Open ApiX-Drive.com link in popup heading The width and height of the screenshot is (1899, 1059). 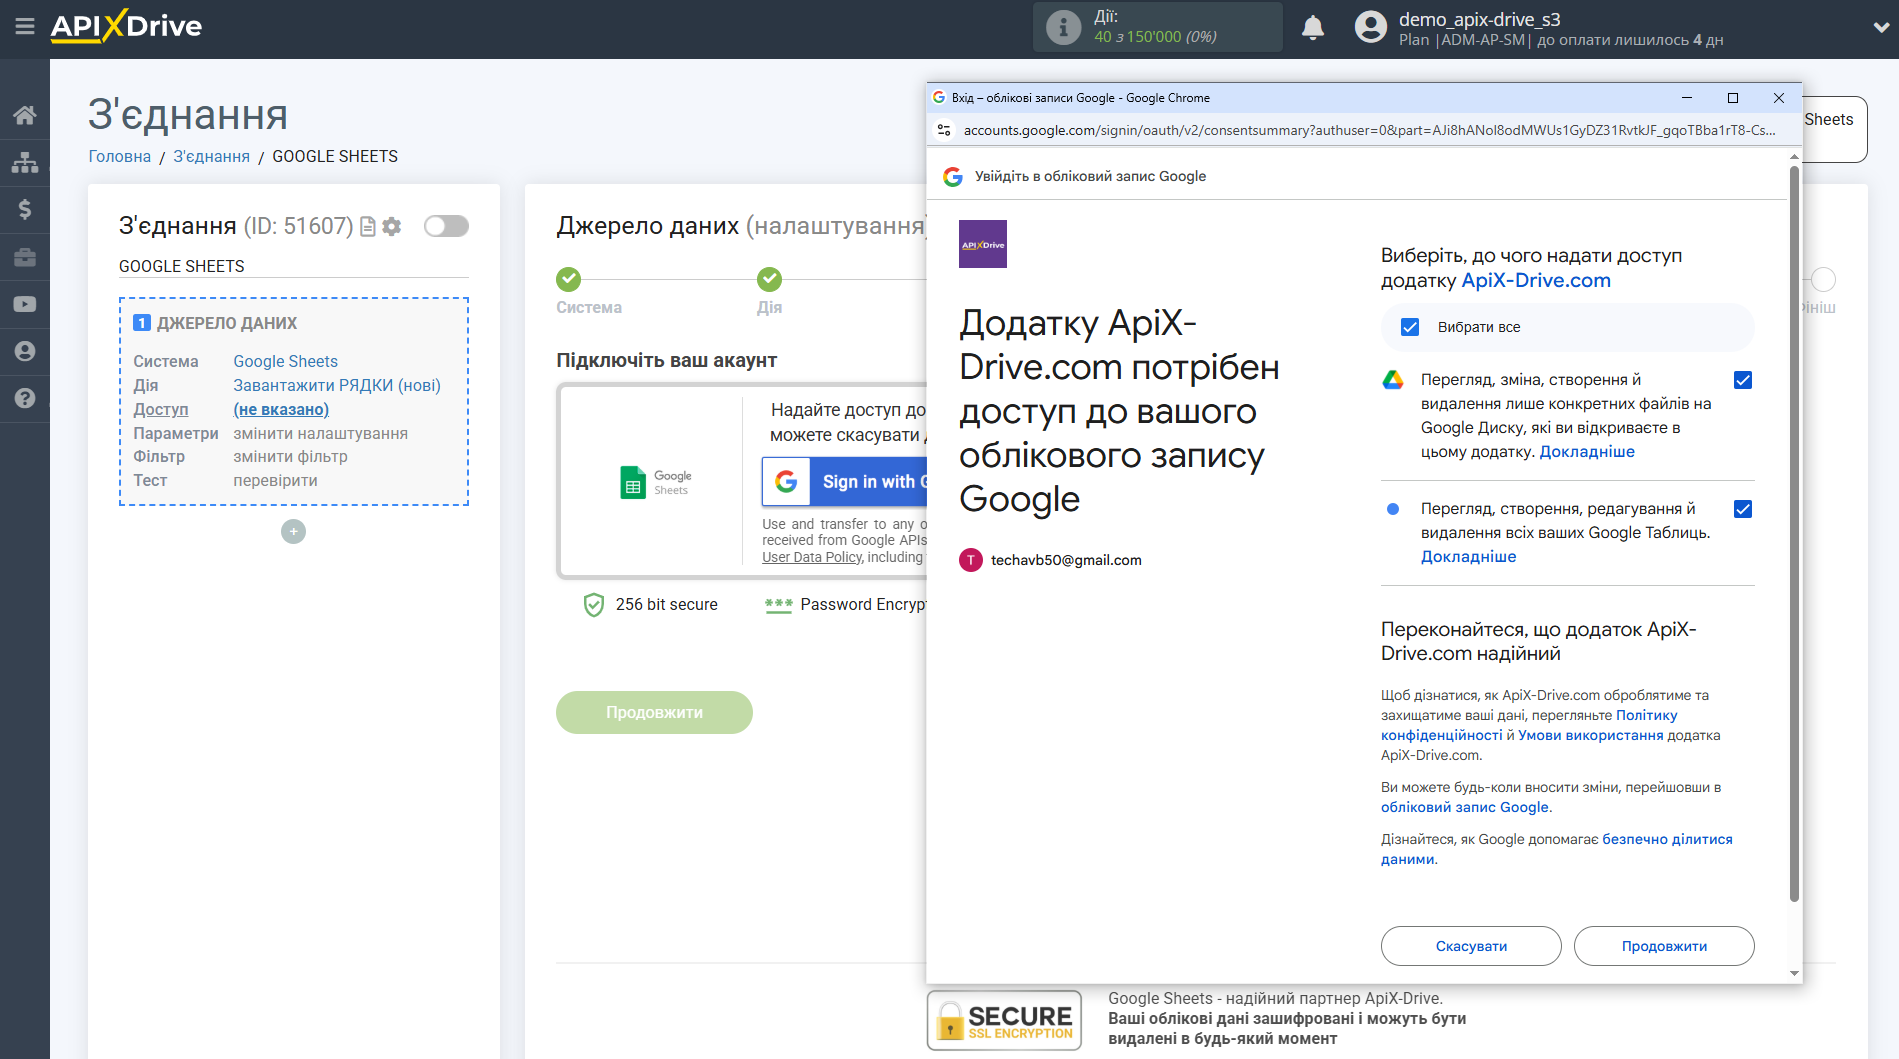tap(1536, 281)
